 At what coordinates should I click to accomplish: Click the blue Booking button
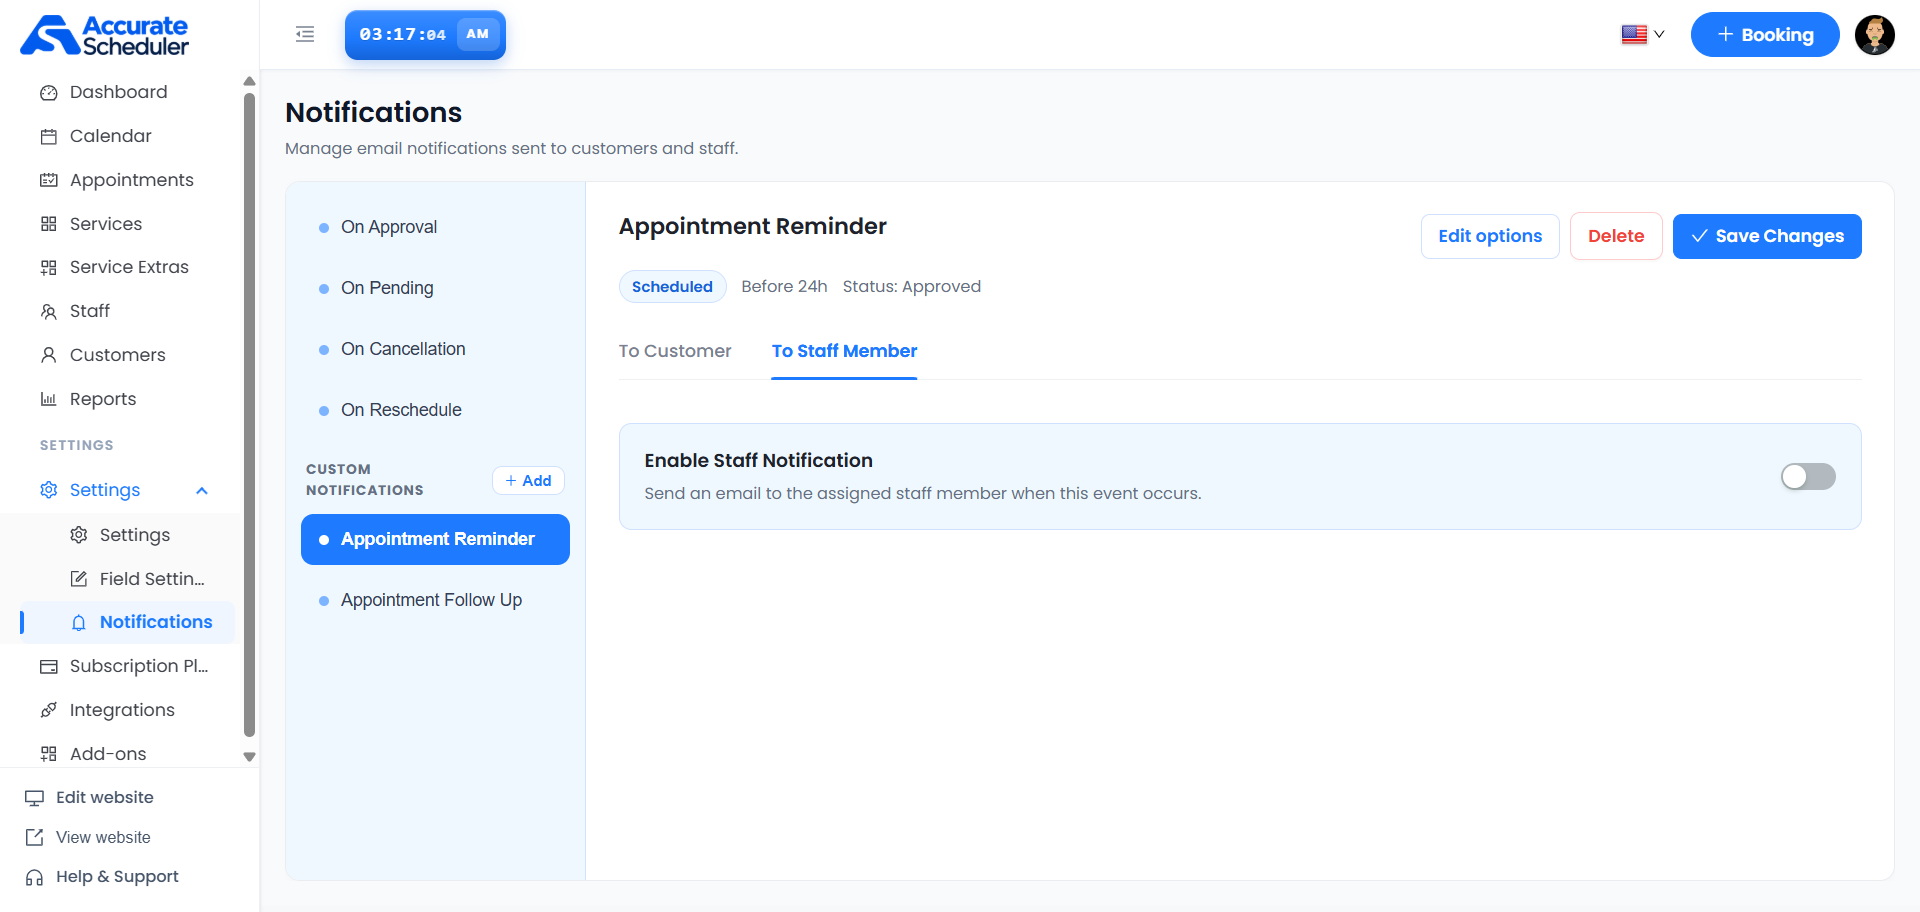pyautogui.click(x=1765, y=35)
